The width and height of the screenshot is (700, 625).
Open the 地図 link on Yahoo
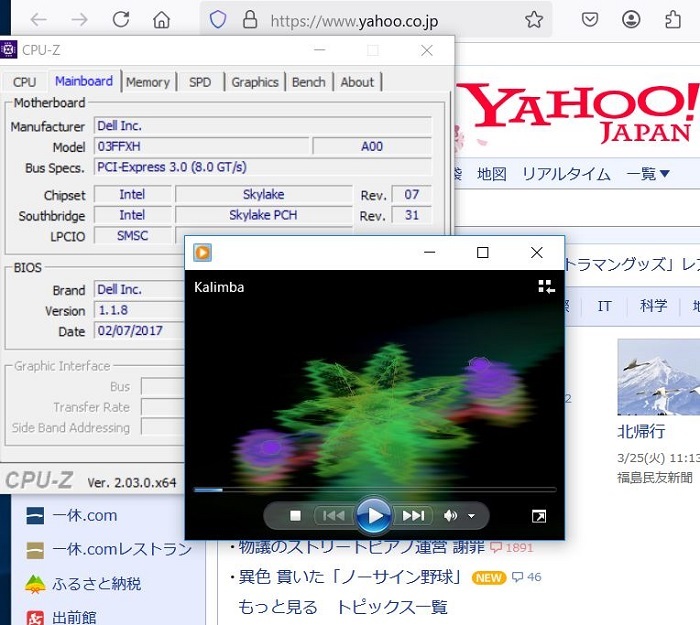[x=492, y=173]
